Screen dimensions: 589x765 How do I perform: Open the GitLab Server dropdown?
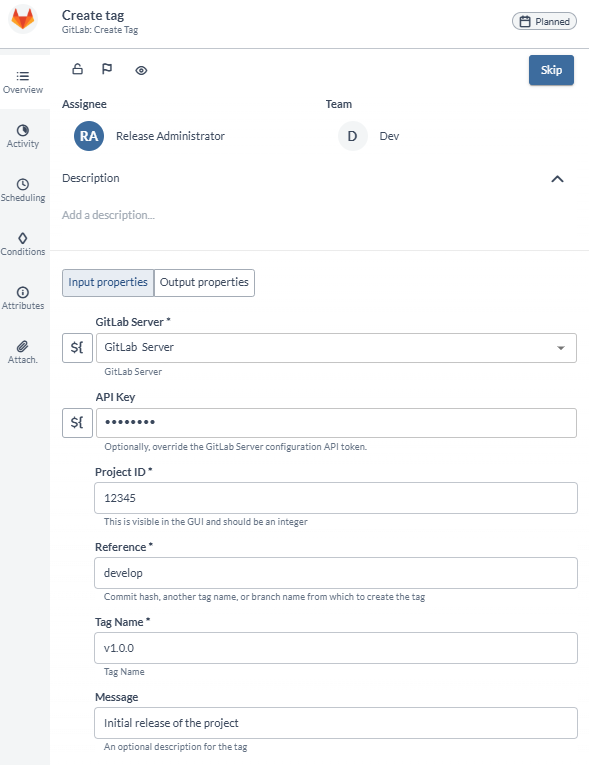(336, 348)
